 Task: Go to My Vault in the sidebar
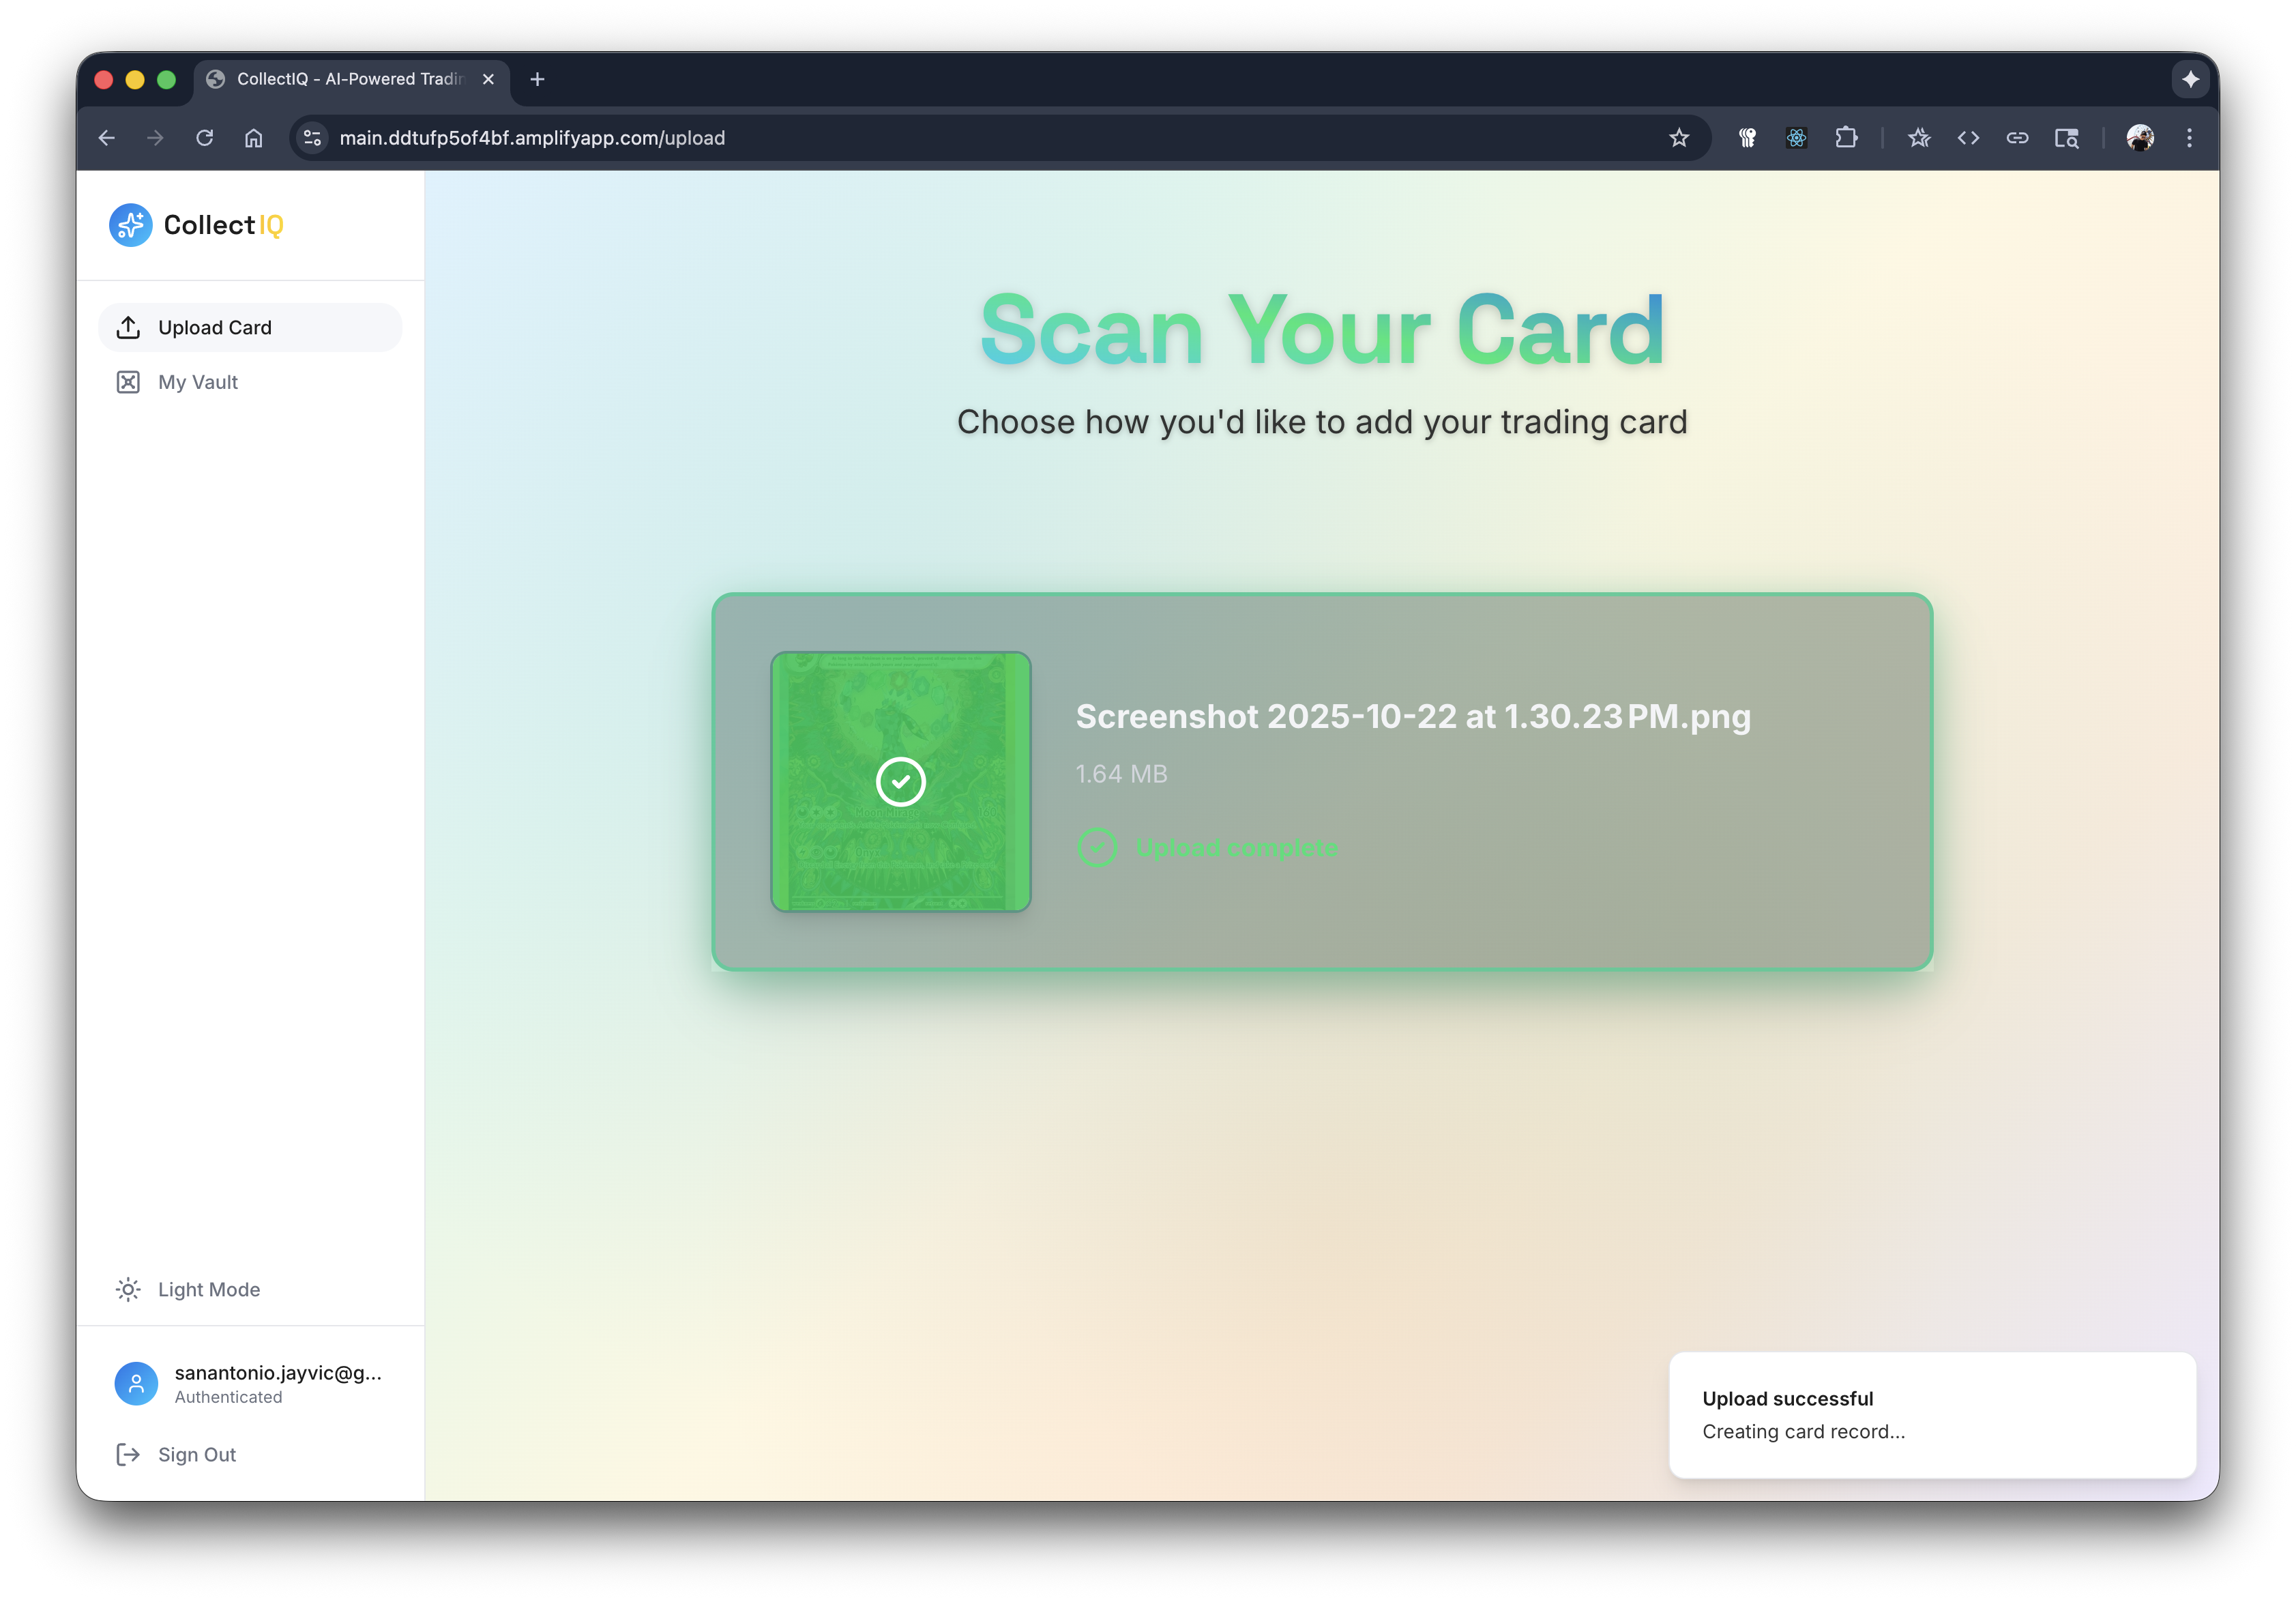coord(198,382)
